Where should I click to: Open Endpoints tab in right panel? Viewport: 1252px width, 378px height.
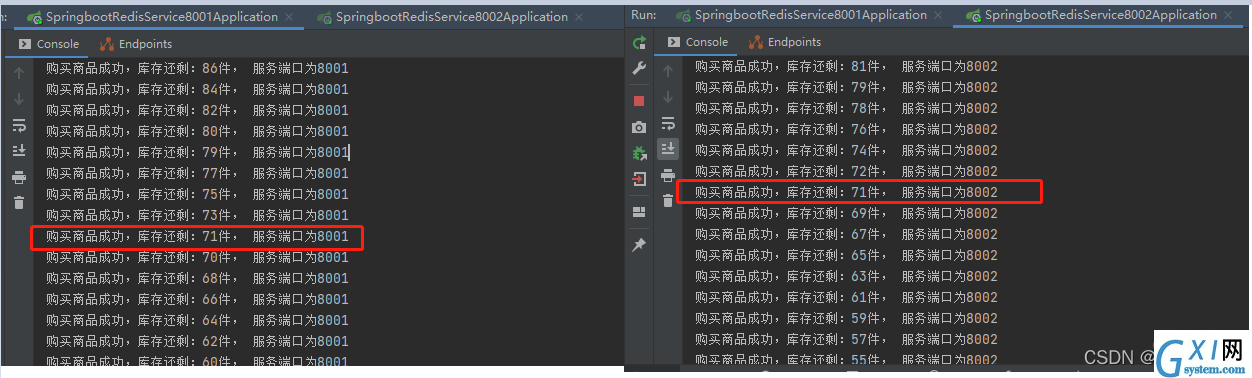tap(786, 42)
